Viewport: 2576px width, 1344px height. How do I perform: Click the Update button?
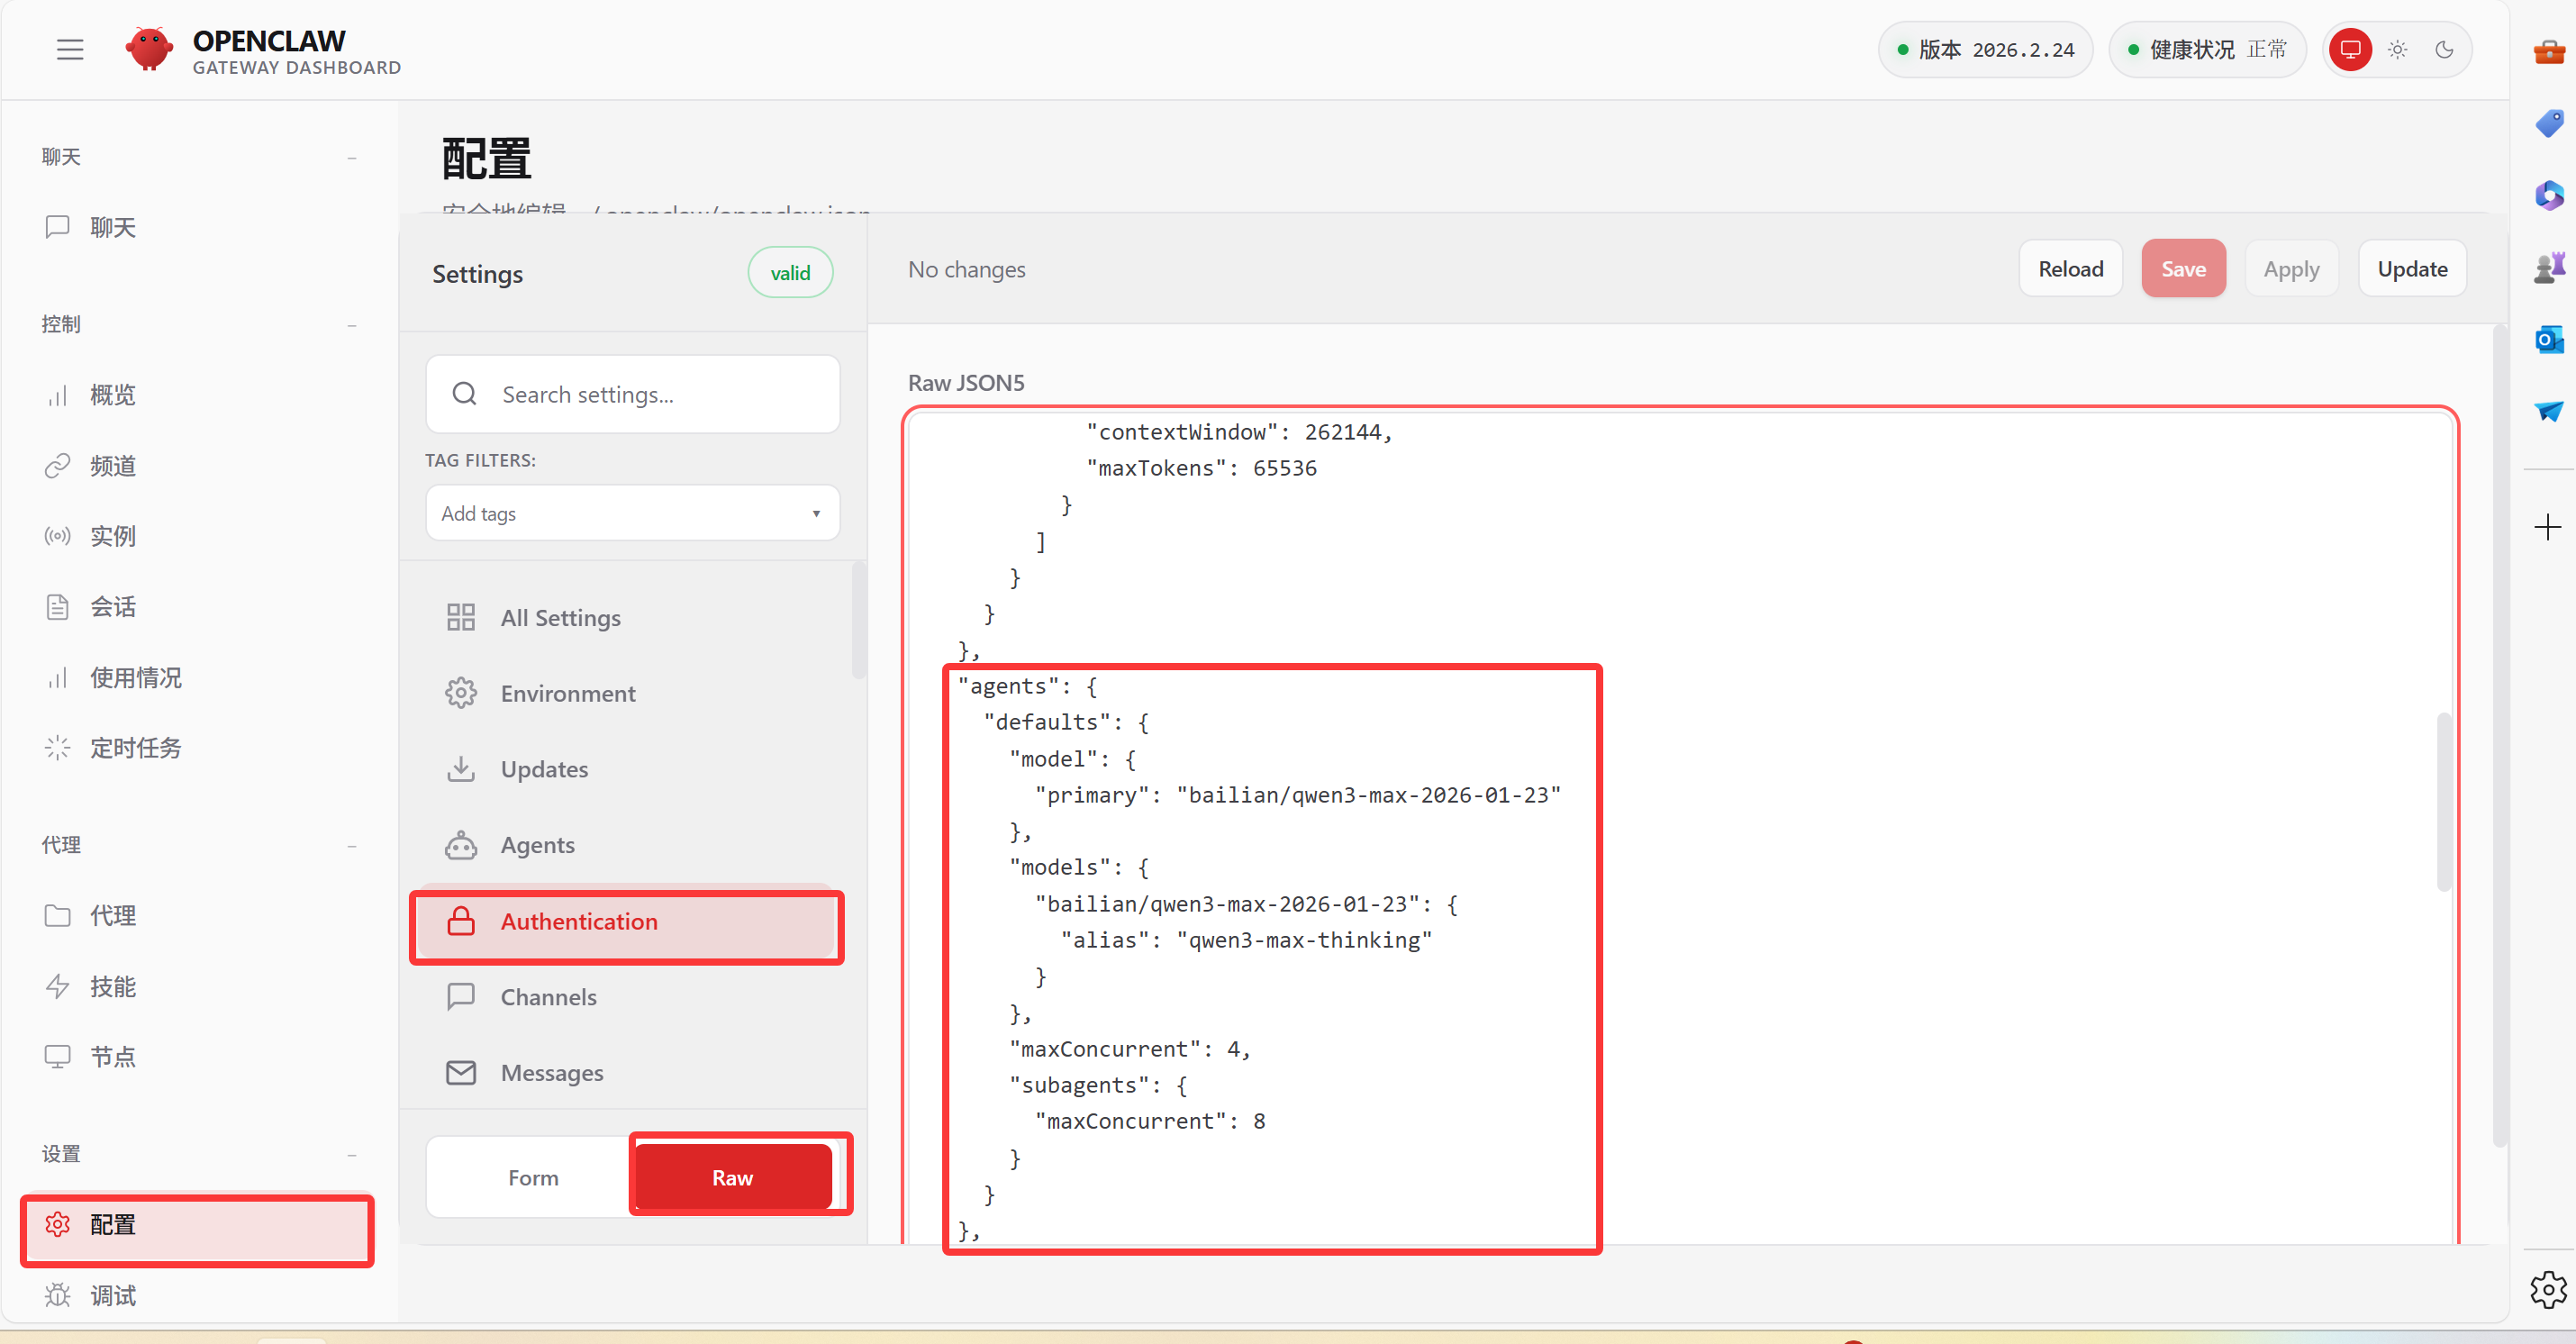pyautogui.click(x=2411, y=269)
